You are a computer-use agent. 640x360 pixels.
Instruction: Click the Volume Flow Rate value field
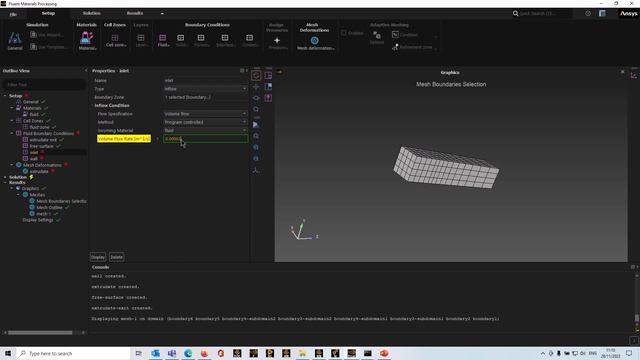pos(205,139)
